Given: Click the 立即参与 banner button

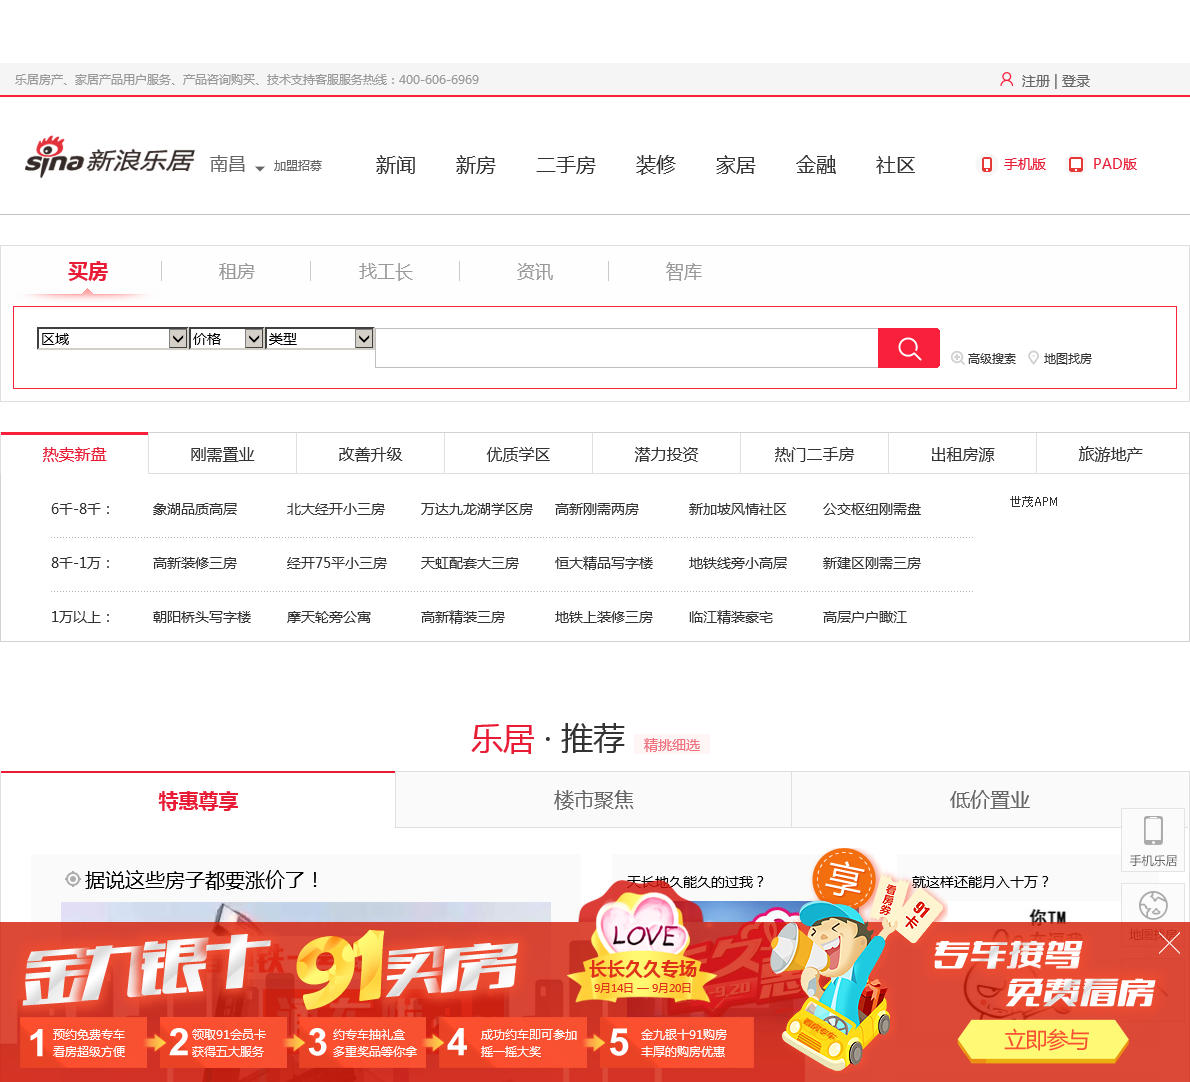Looking at the screenshot, I should point(1044,1040).
